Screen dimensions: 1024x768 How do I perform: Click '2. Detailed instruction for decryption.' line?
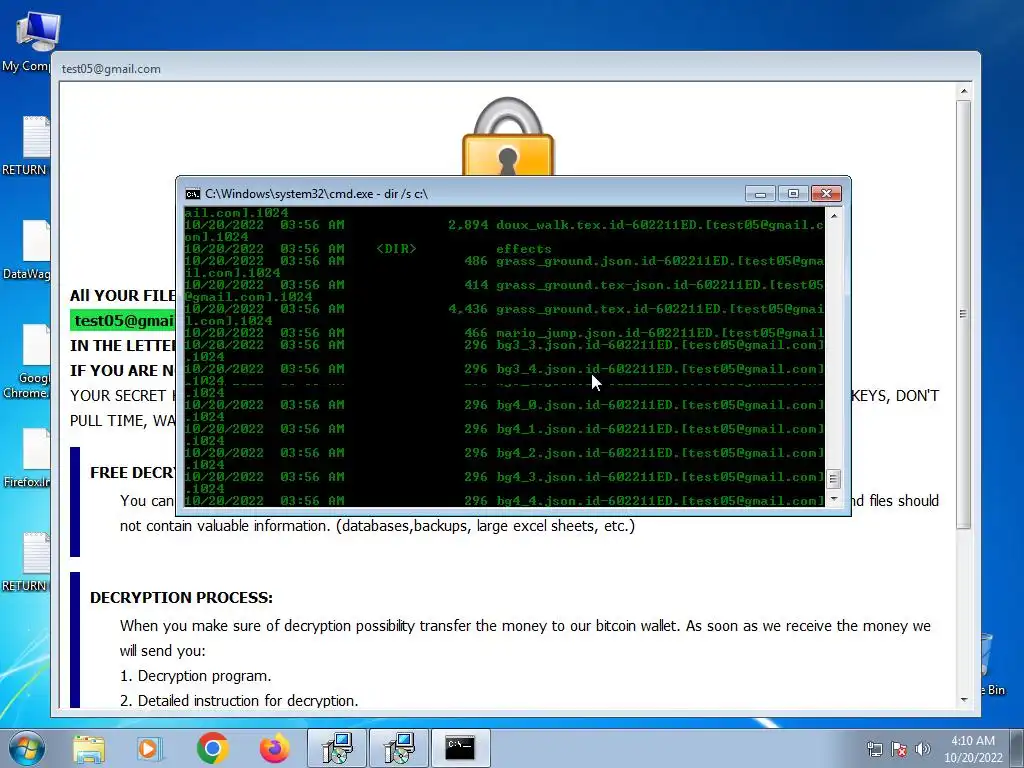(239, 701)
